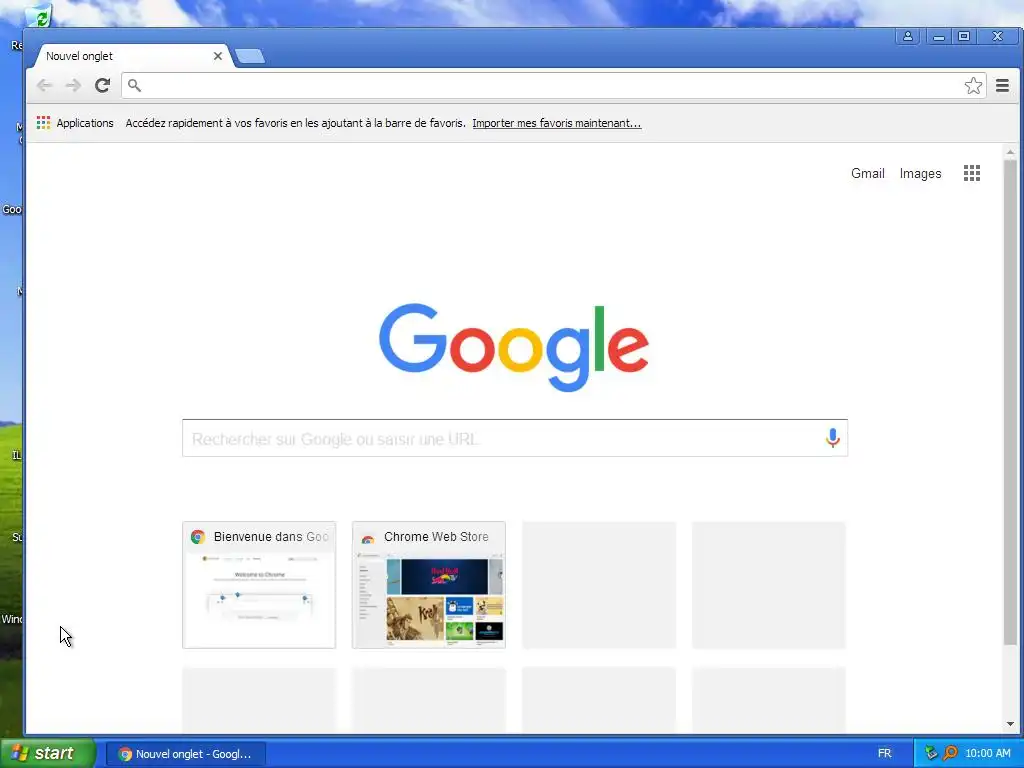Click the green network tray icon
Screen dimensions: 1024x768
pyautogui.click(x=931, y=753)
